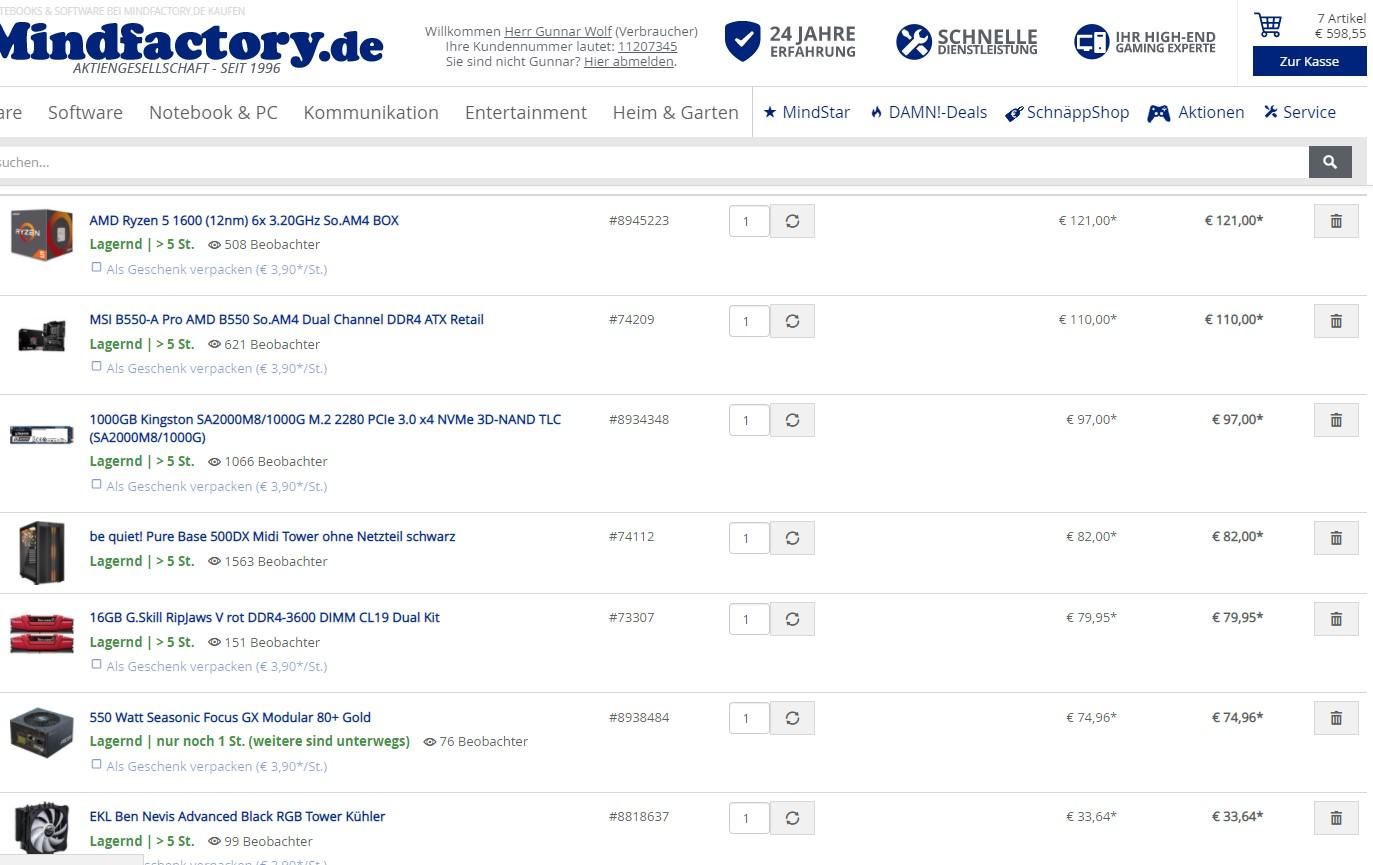Select the € 74,96* total price
This screenshot has width=1373, height=865.
1238,717
